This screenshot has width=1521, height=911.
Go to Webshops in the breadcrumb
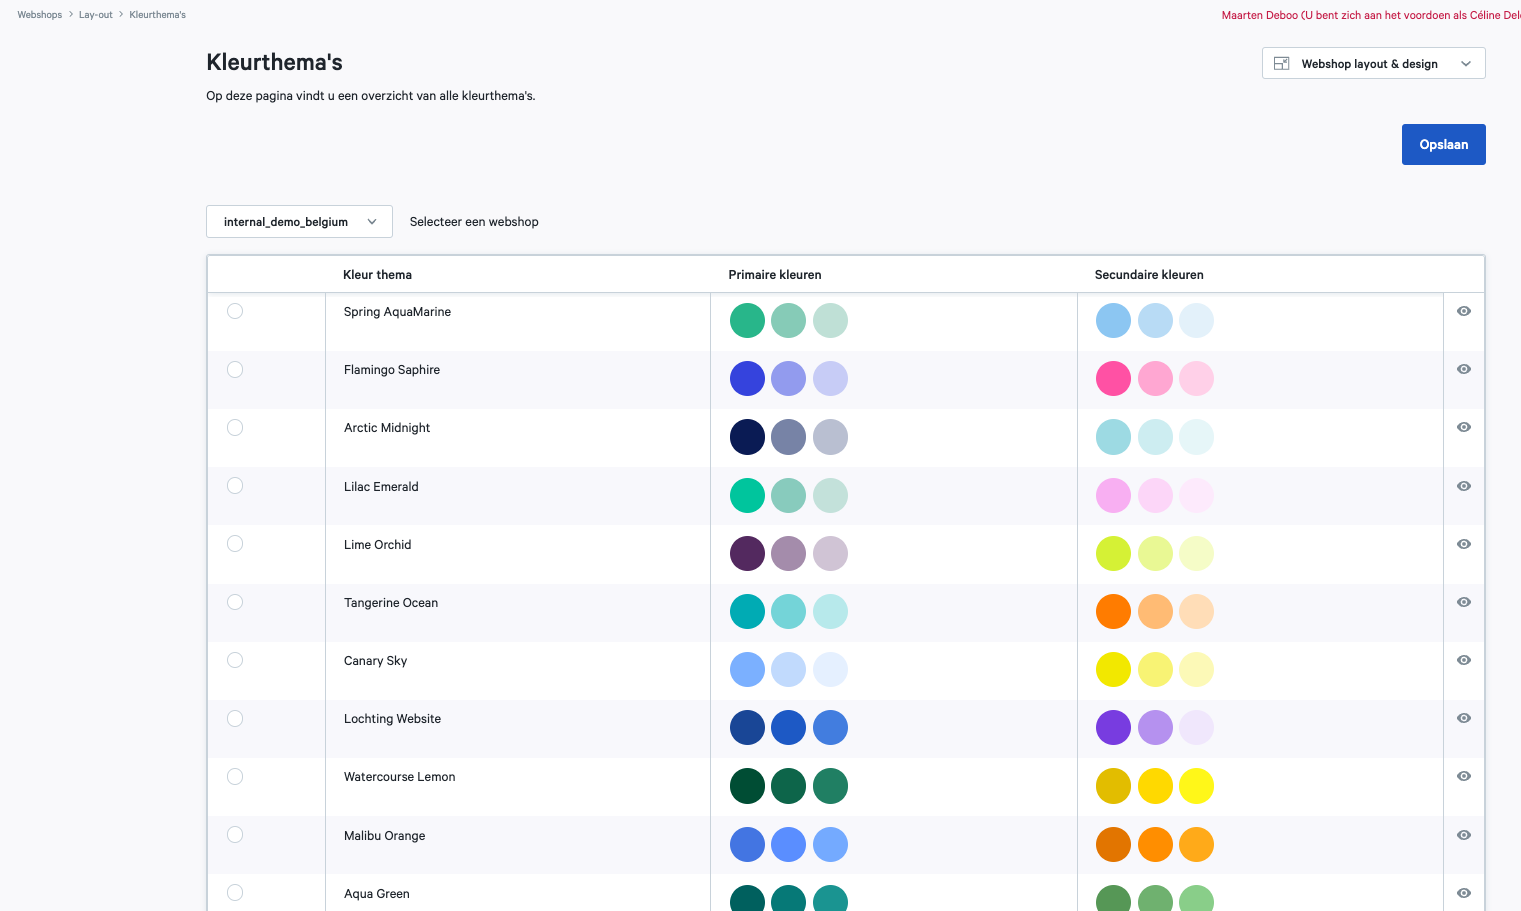click(x=39, y=15)
